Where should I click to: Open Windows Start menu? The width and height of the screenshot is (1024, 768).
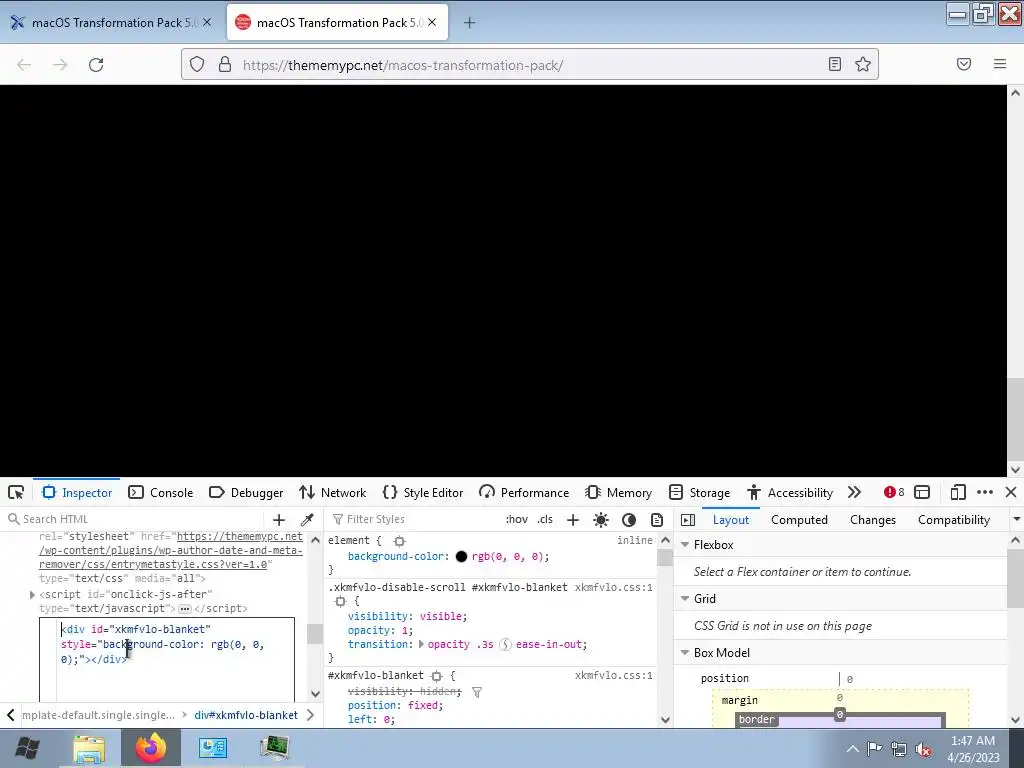coord(27,748)
